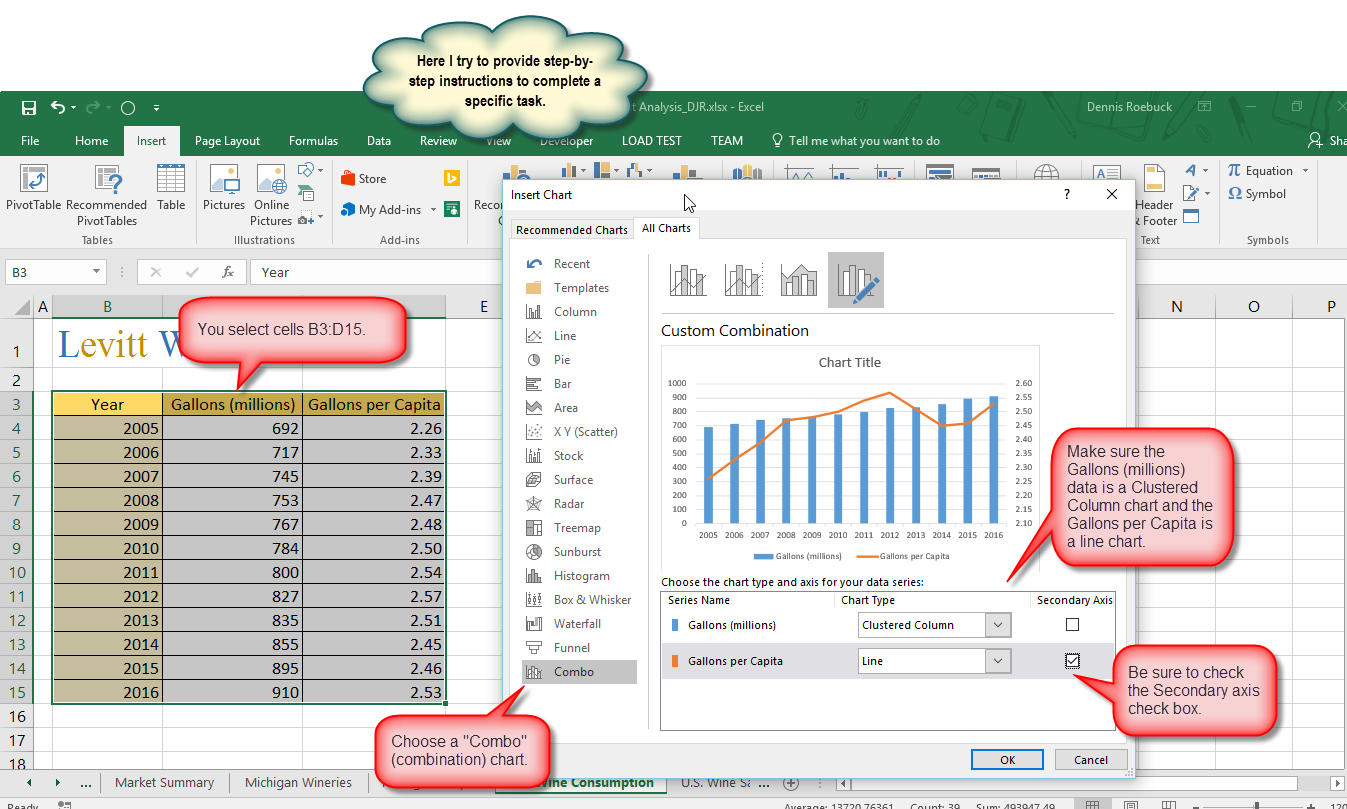This screenshot has width=1347, height=809.
Task: Select Waterfall in chart type list
Action: (x=577, y=624)
